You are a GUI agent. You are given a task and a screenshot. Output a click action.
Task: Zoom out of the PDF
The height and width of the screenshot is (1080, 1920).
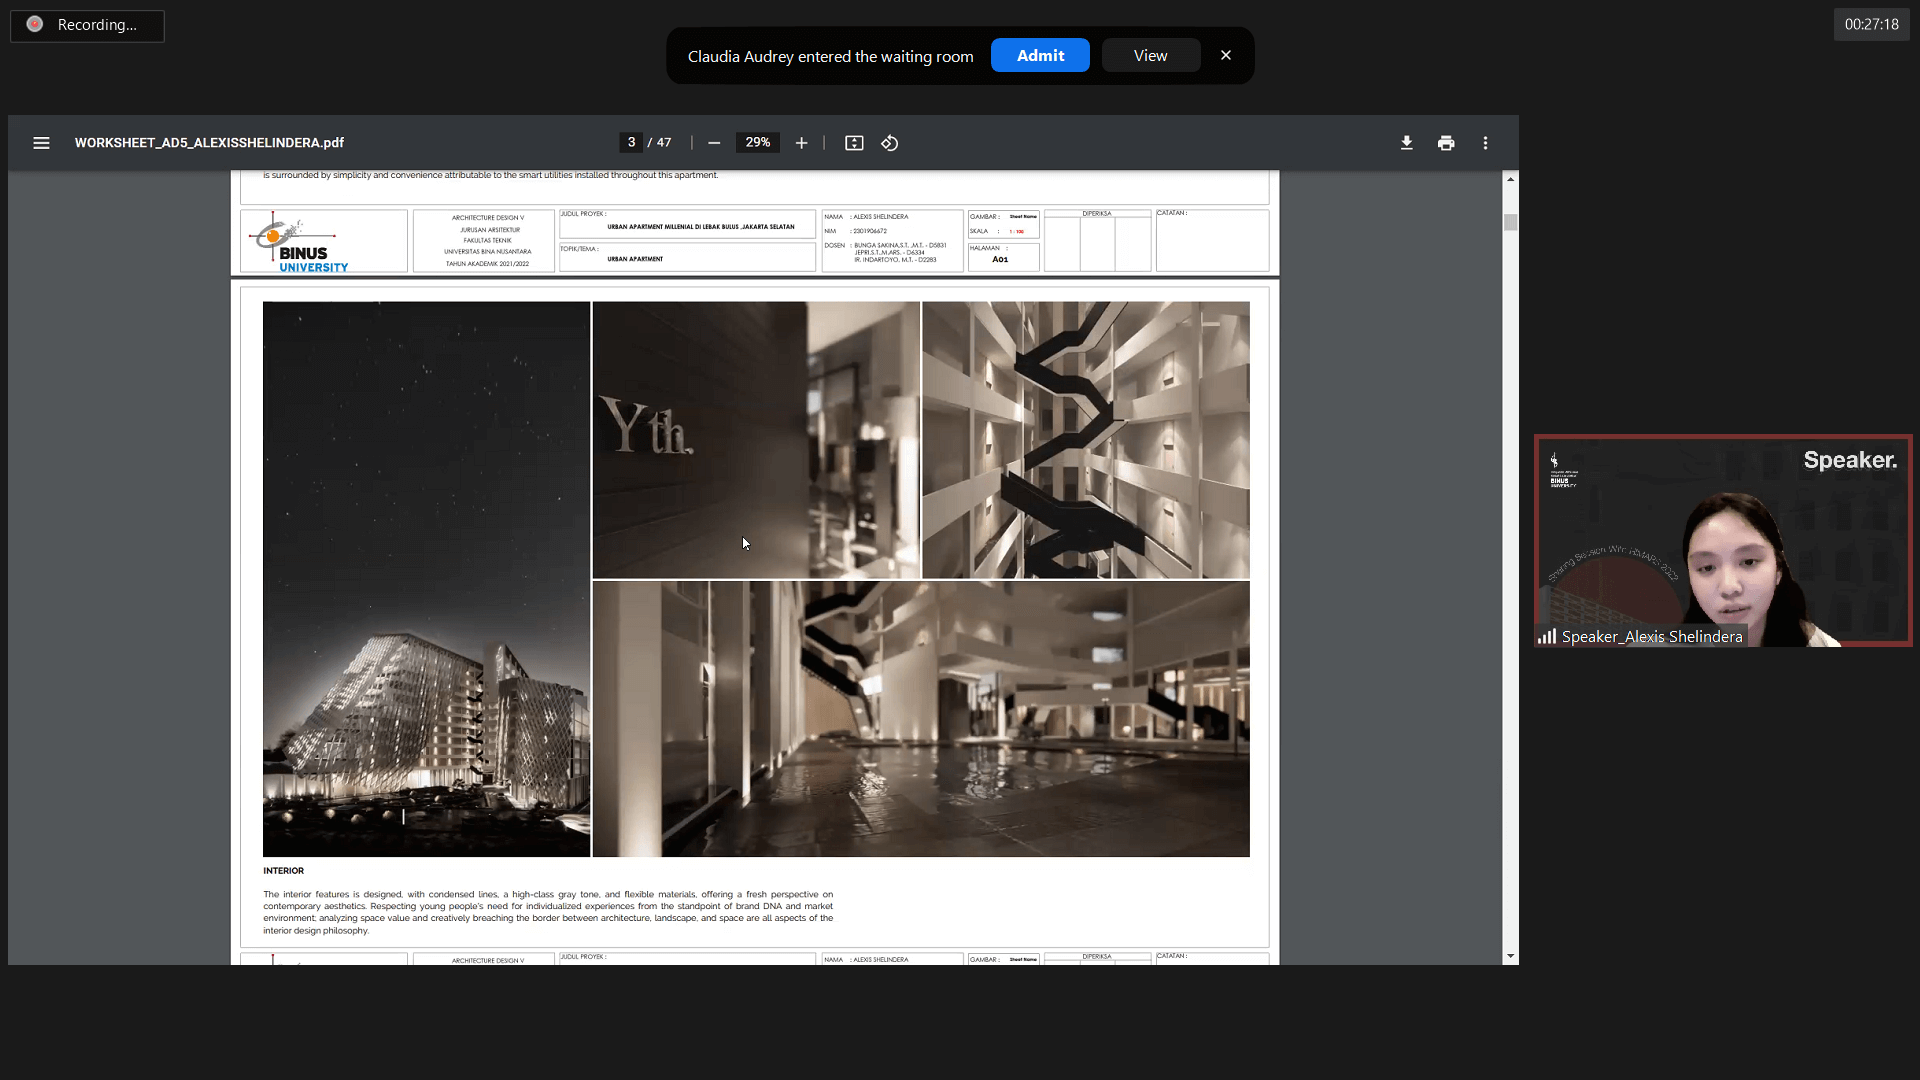[714, 143]
